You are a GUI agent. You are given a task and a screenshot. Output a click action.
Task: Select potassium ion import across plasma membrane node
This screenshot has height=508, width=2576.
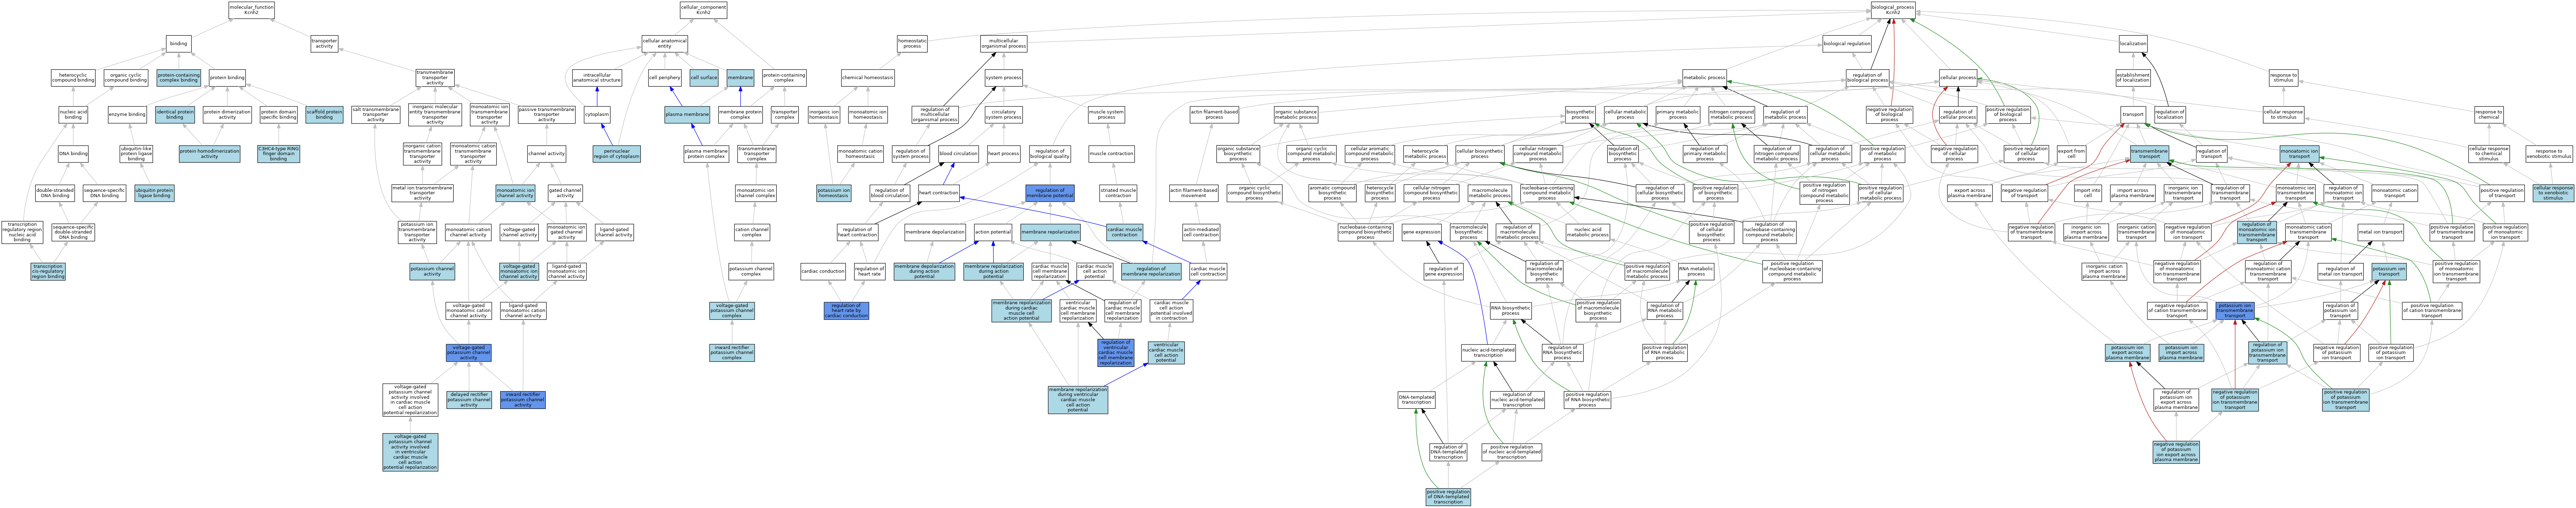coord(2181,353)
